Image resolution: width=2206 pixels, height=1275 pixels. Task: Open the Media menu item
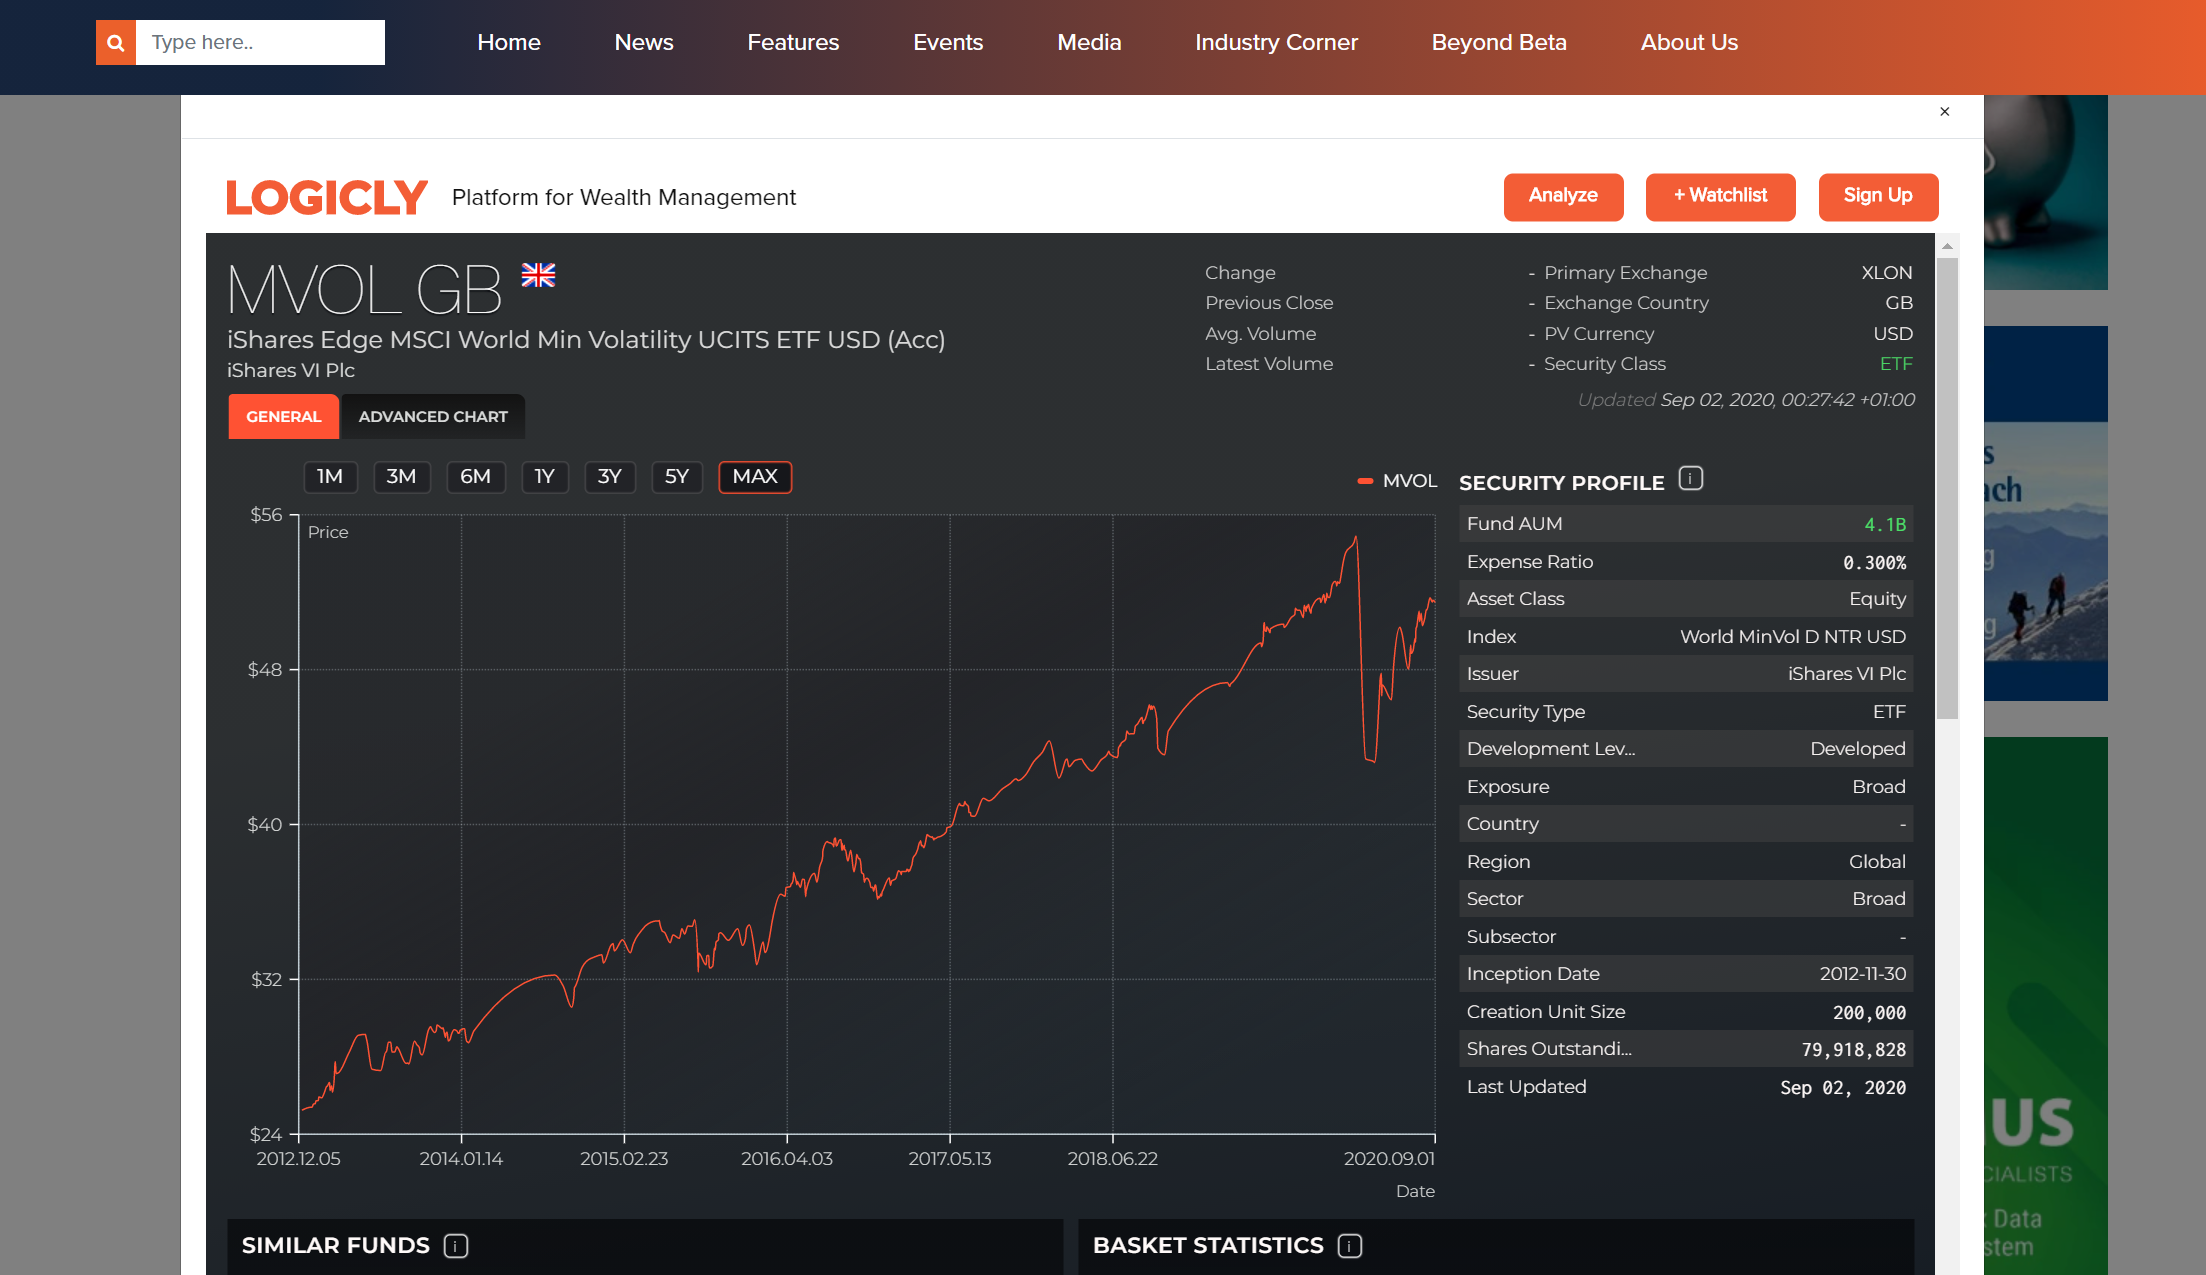1089,43
